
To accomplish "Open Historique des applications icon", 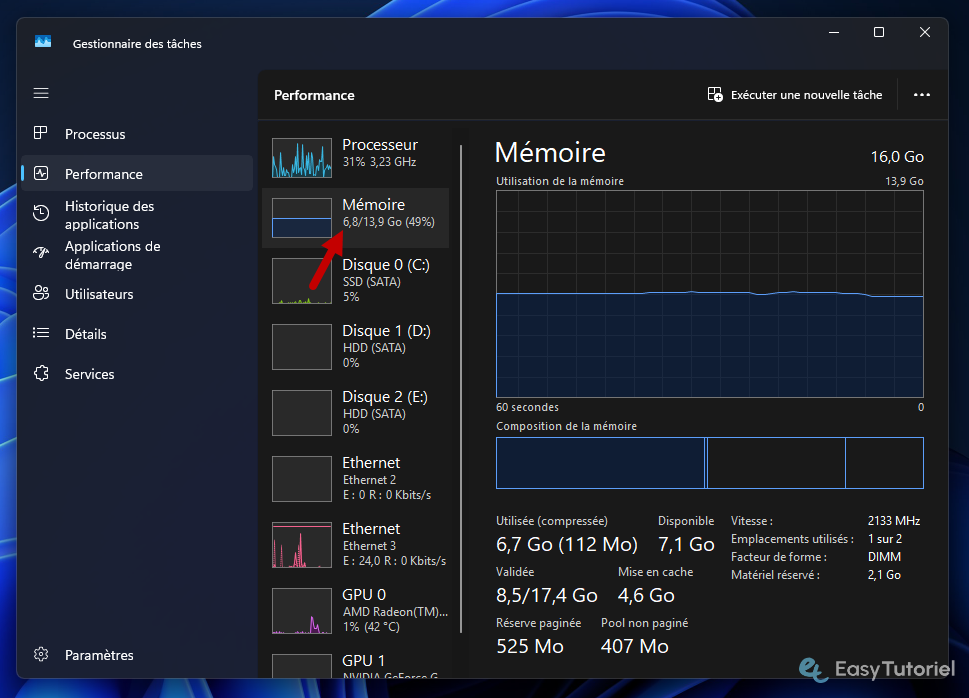I will click(x=41, y=214).
